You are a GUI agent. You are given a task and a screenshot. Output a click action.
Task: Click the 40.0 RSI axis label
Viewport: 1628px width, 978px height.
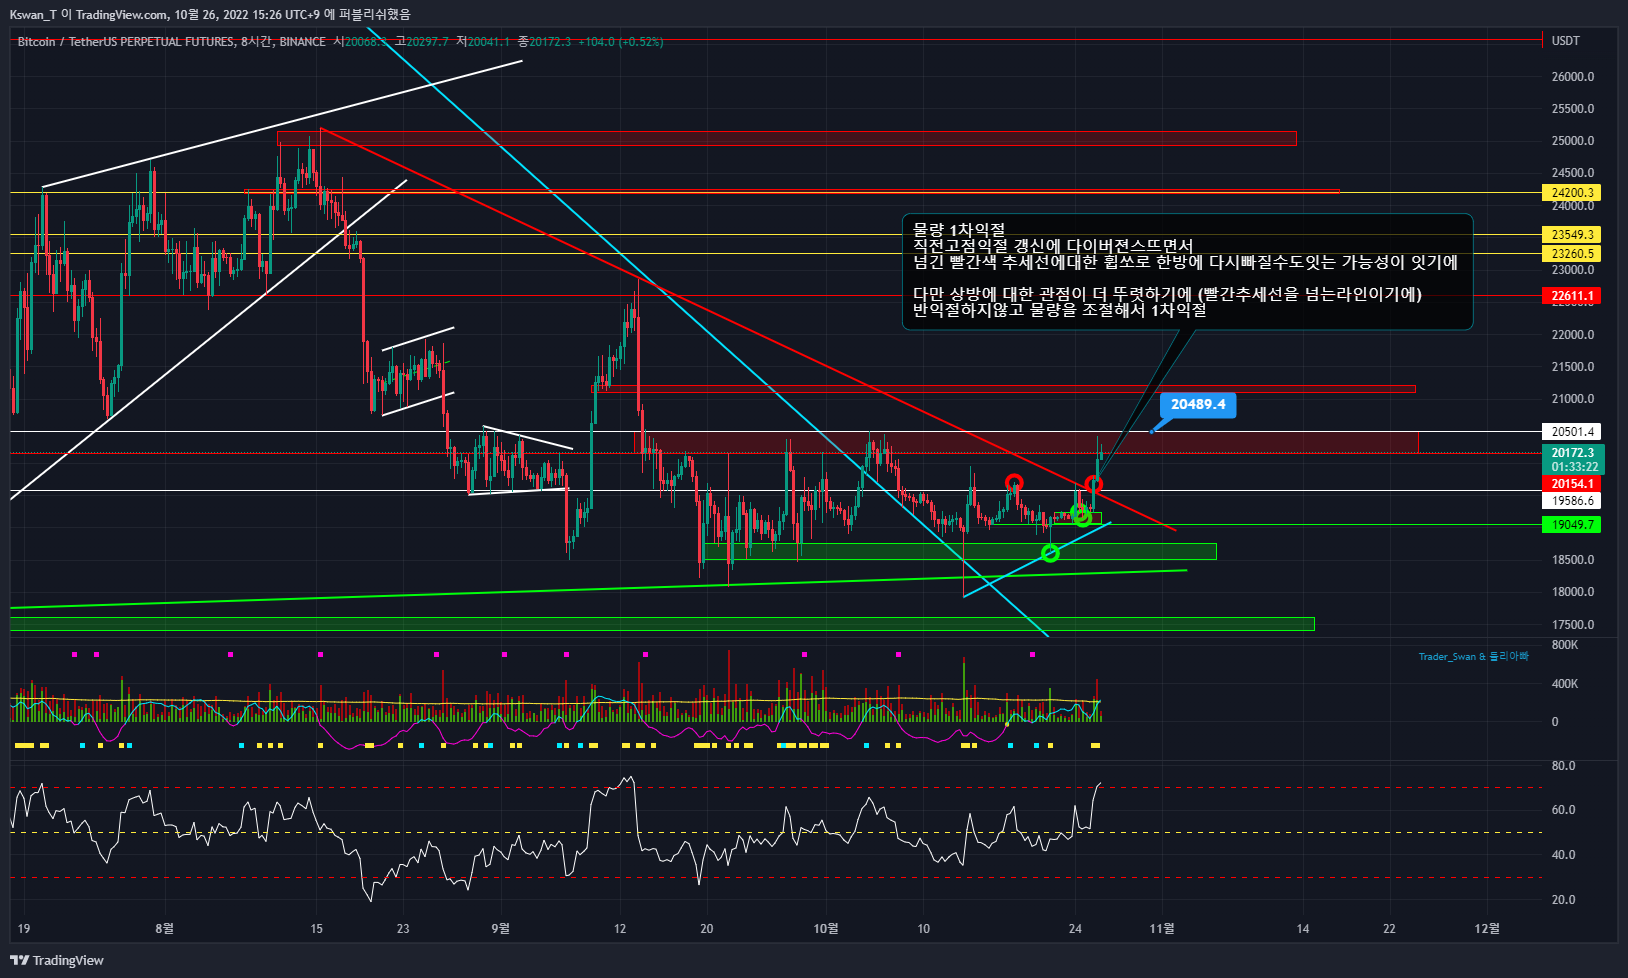click(x=1563, y=855)
